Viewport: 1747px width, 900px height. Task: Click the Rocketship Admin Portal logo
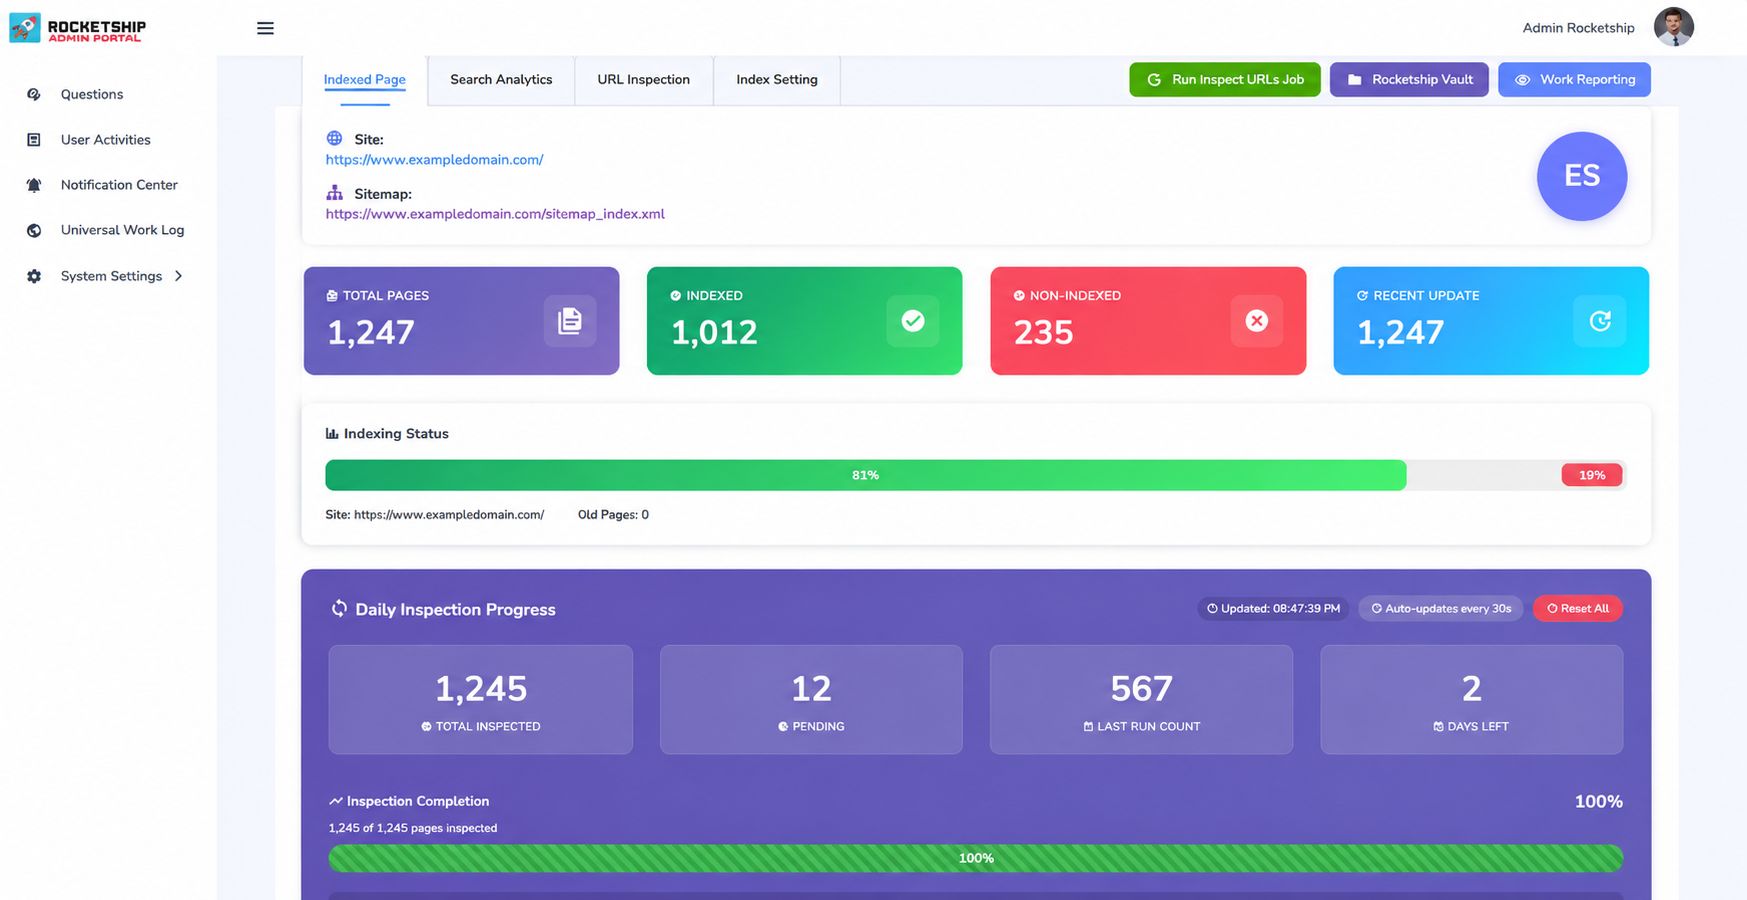pos(78,28)
